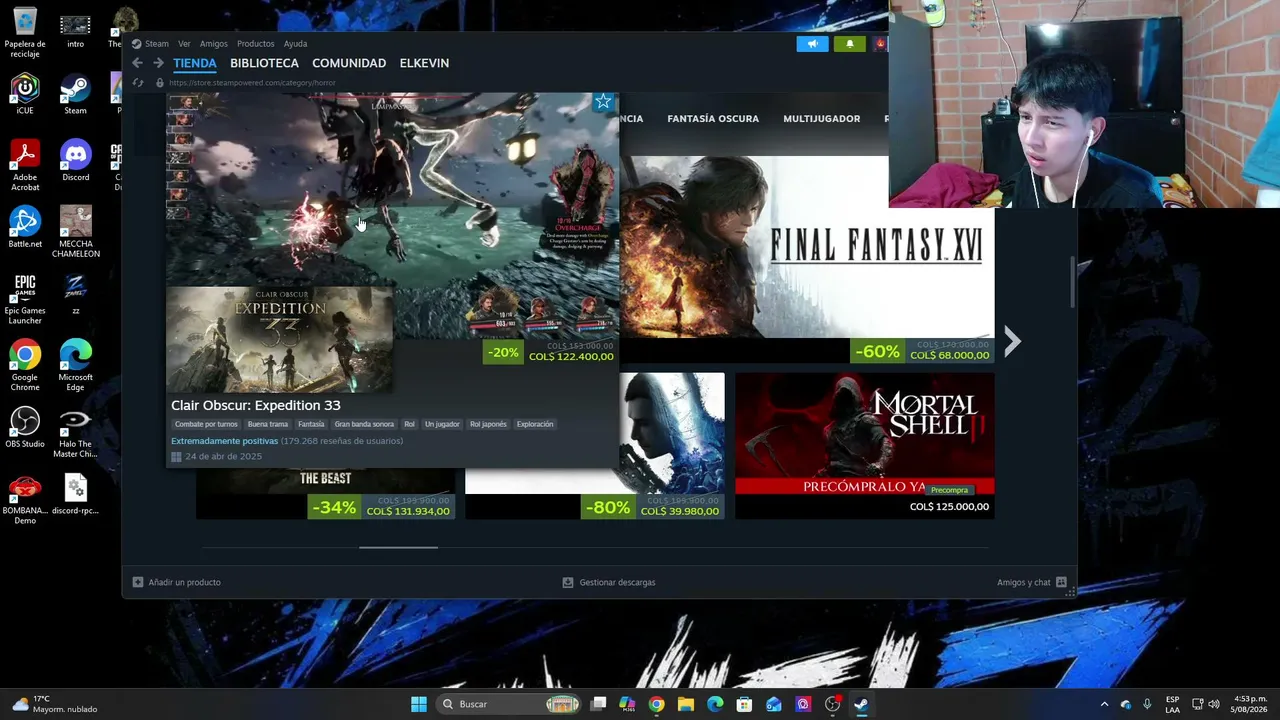Click the plus icon beside Añadir un producto

(x=138, y=582)
